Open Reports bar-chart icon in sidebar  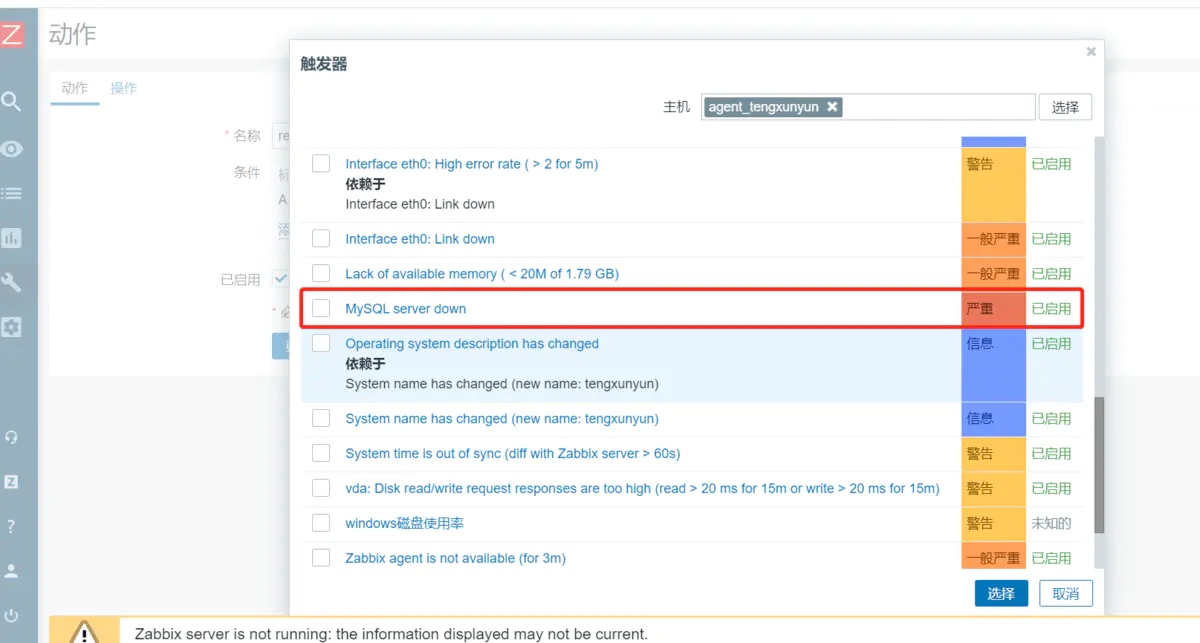coord(11,238)
